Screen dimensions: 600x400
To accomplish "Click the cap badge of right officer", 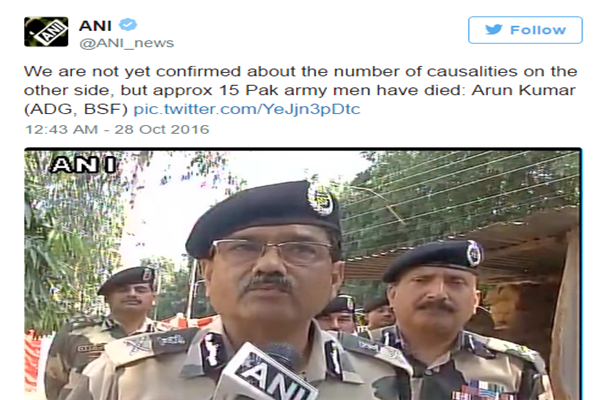I will pos(474,253).
